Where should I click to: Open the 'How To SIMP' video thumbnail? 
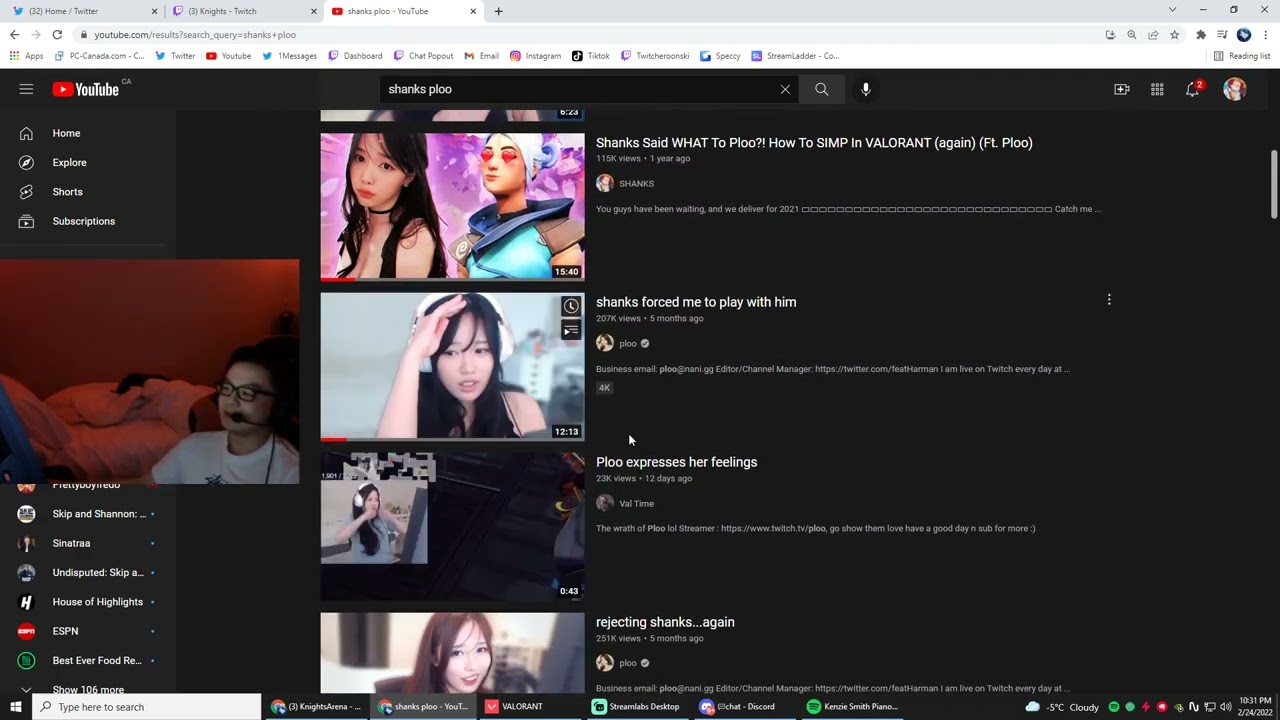coord(452,206)
